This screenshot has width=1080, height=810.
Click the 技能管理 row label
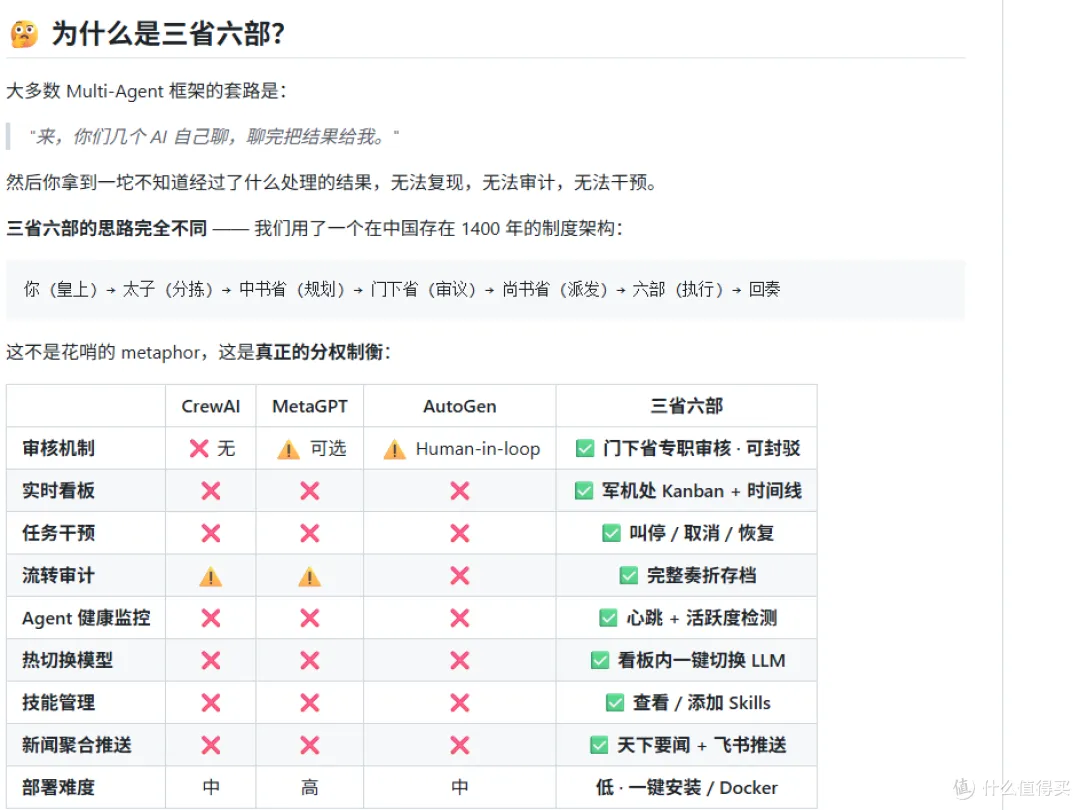coord(59,703)
